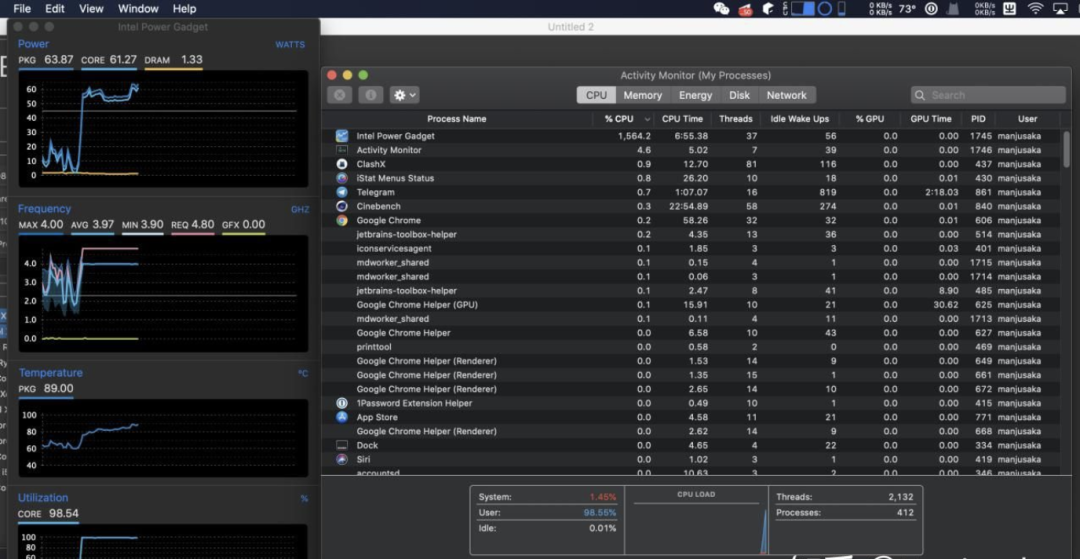This screenshot has height=559, width=1080.
Task: Click the App Store process icon
Action: [x=342, y=417]
